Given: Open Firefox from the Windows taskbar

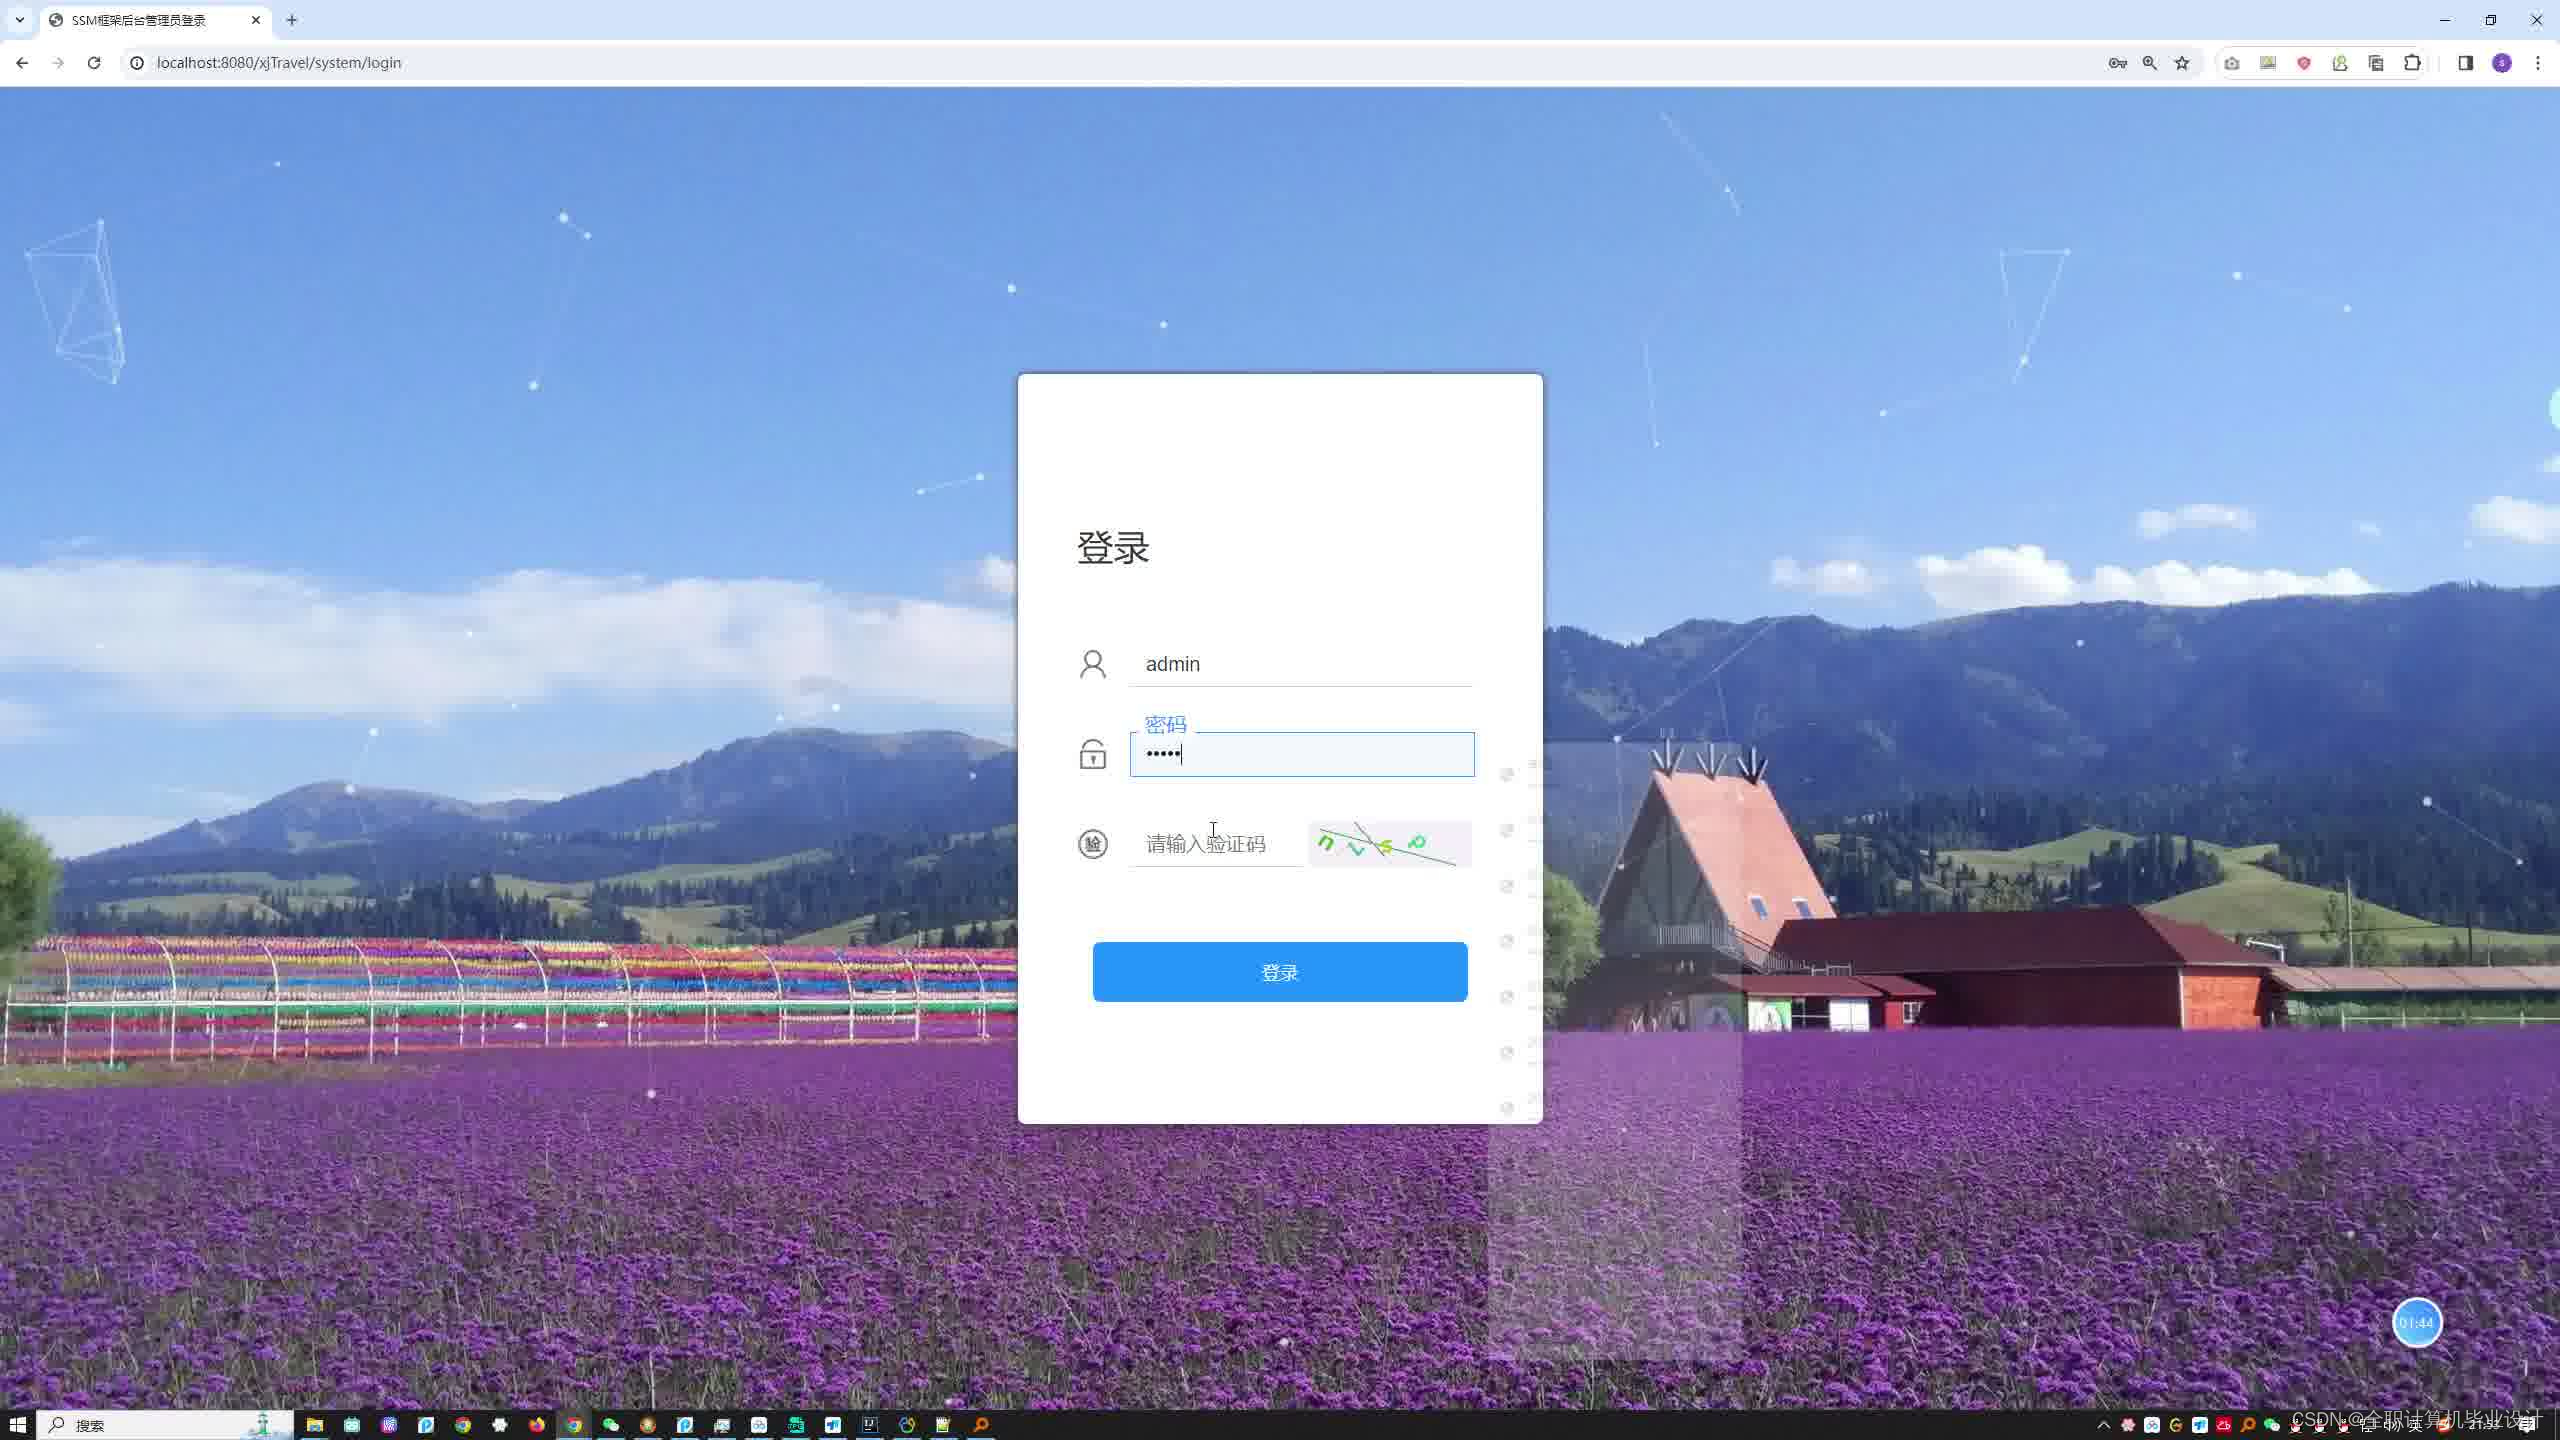Looking at the screenshot, I should [537, 1425].
